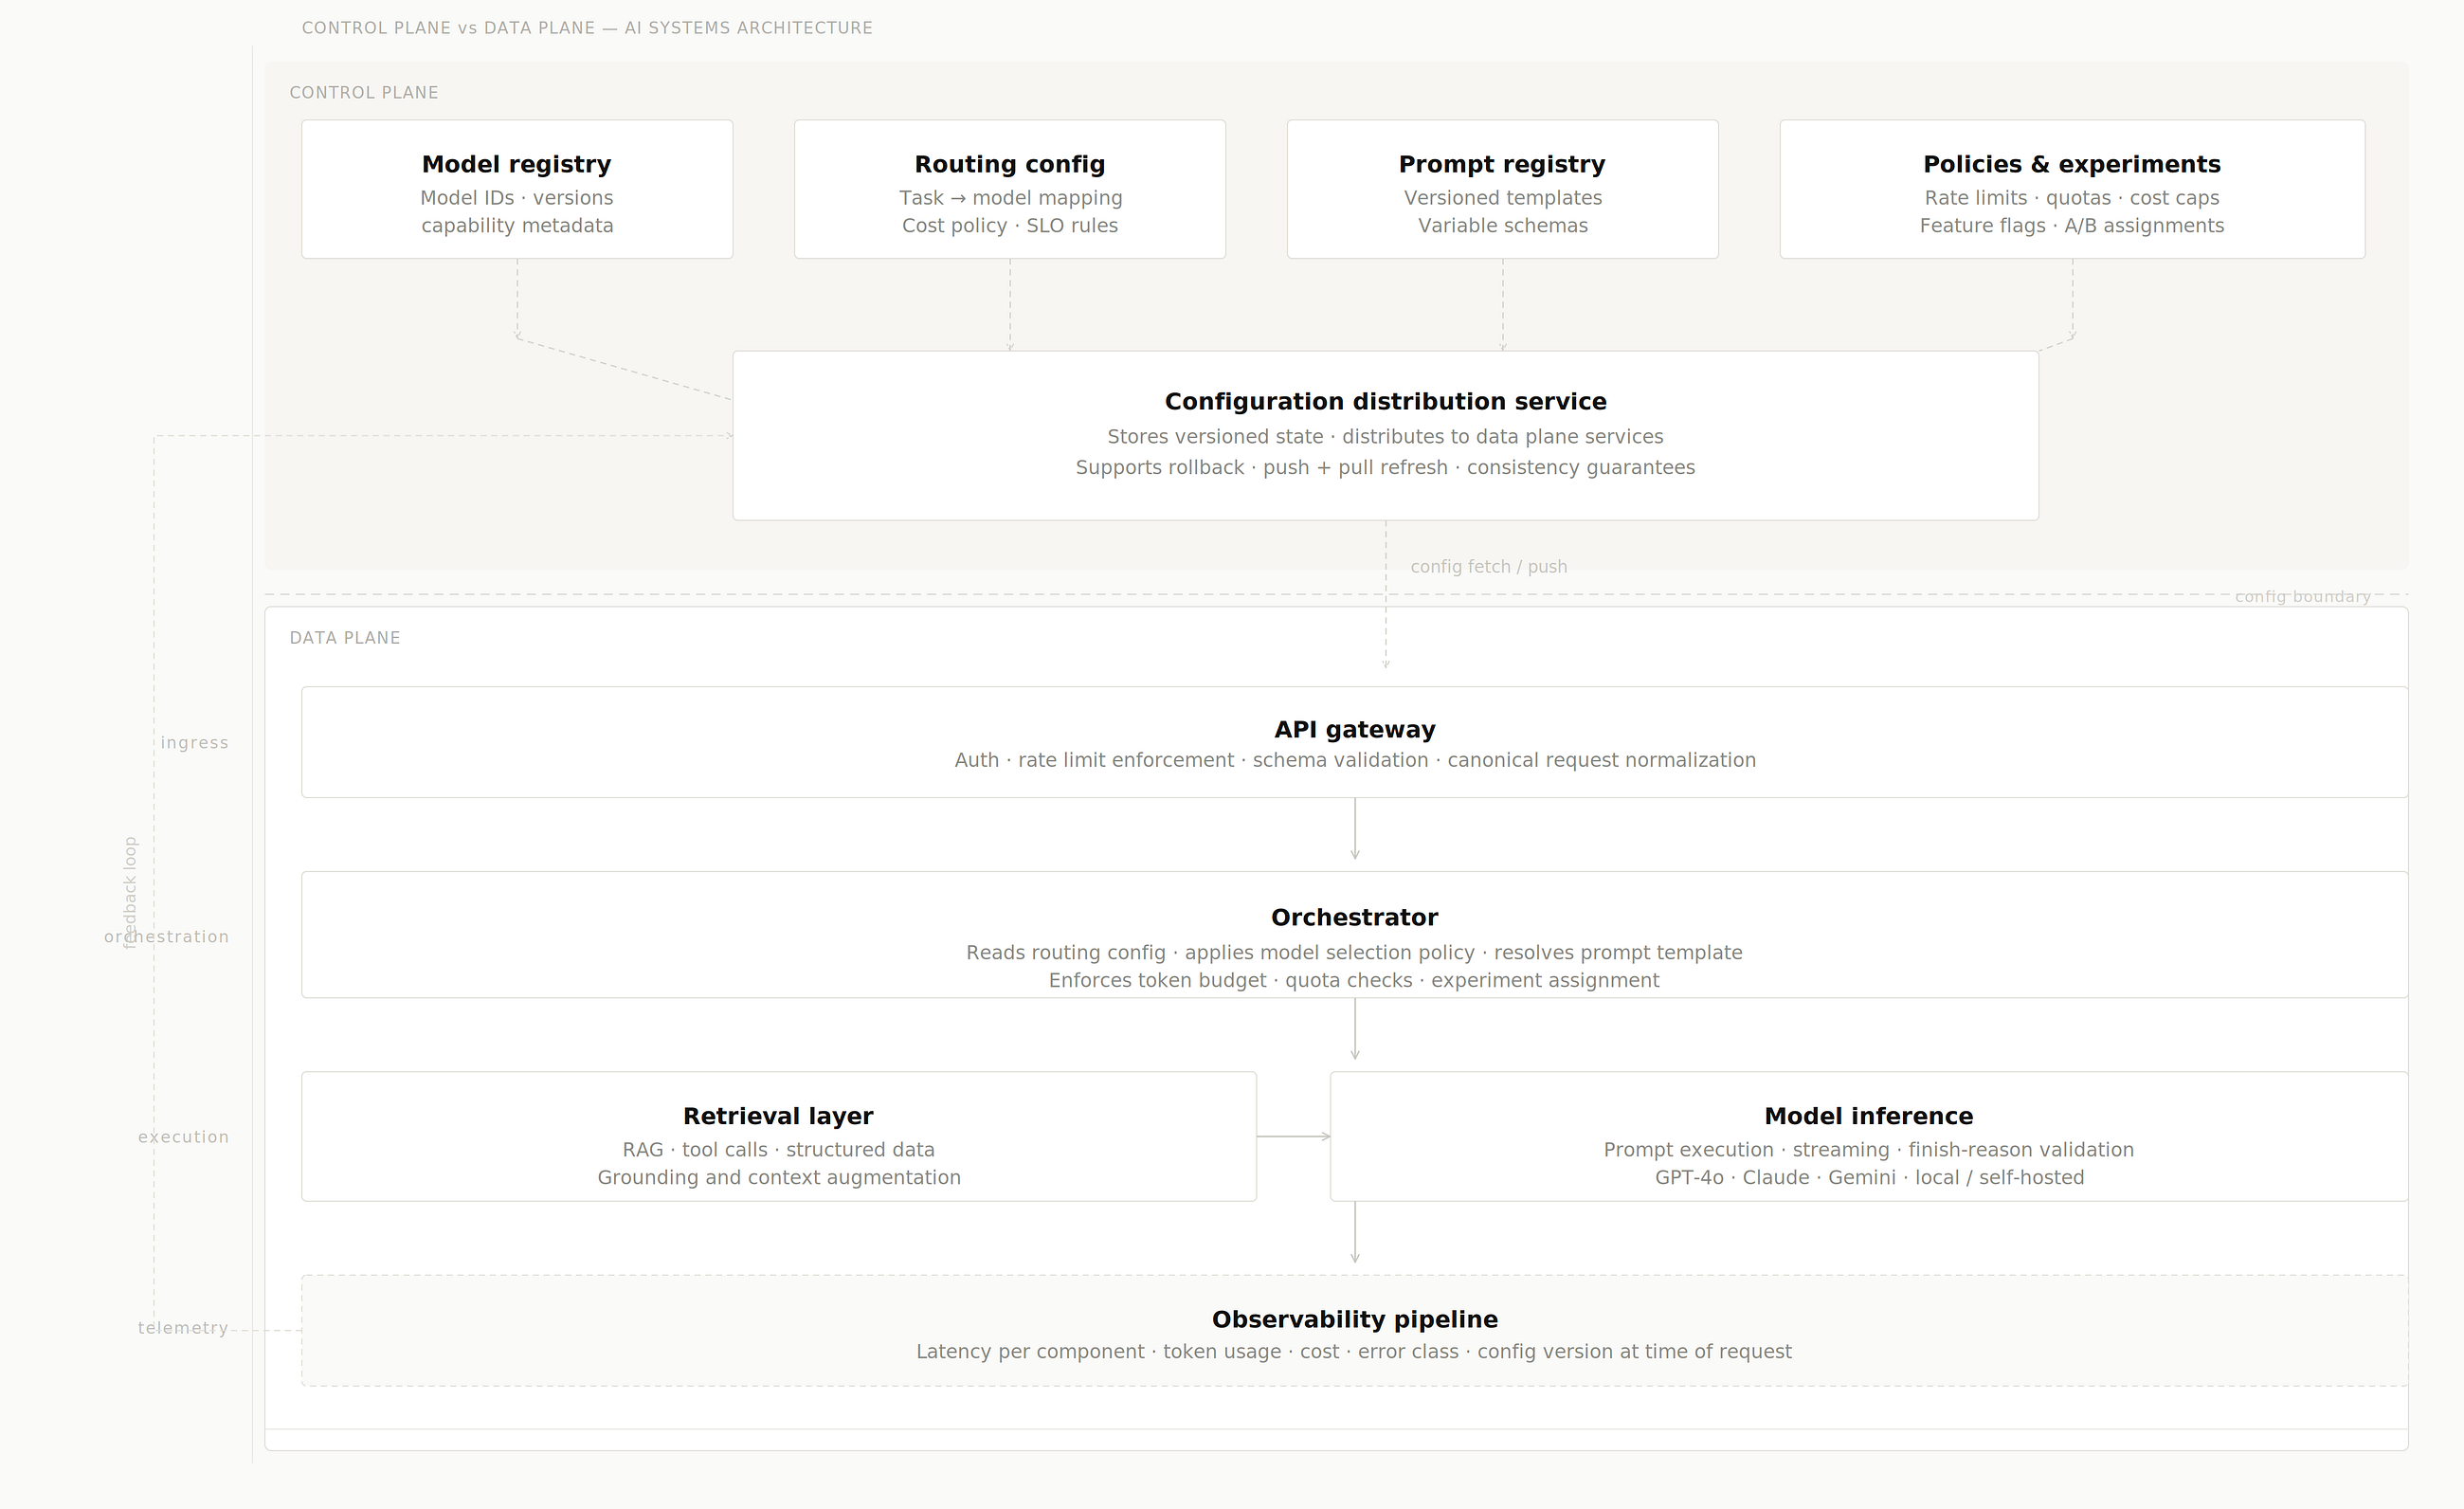Click the orchestration stage label
2464x1509 pixels.
tap(167, 937)
